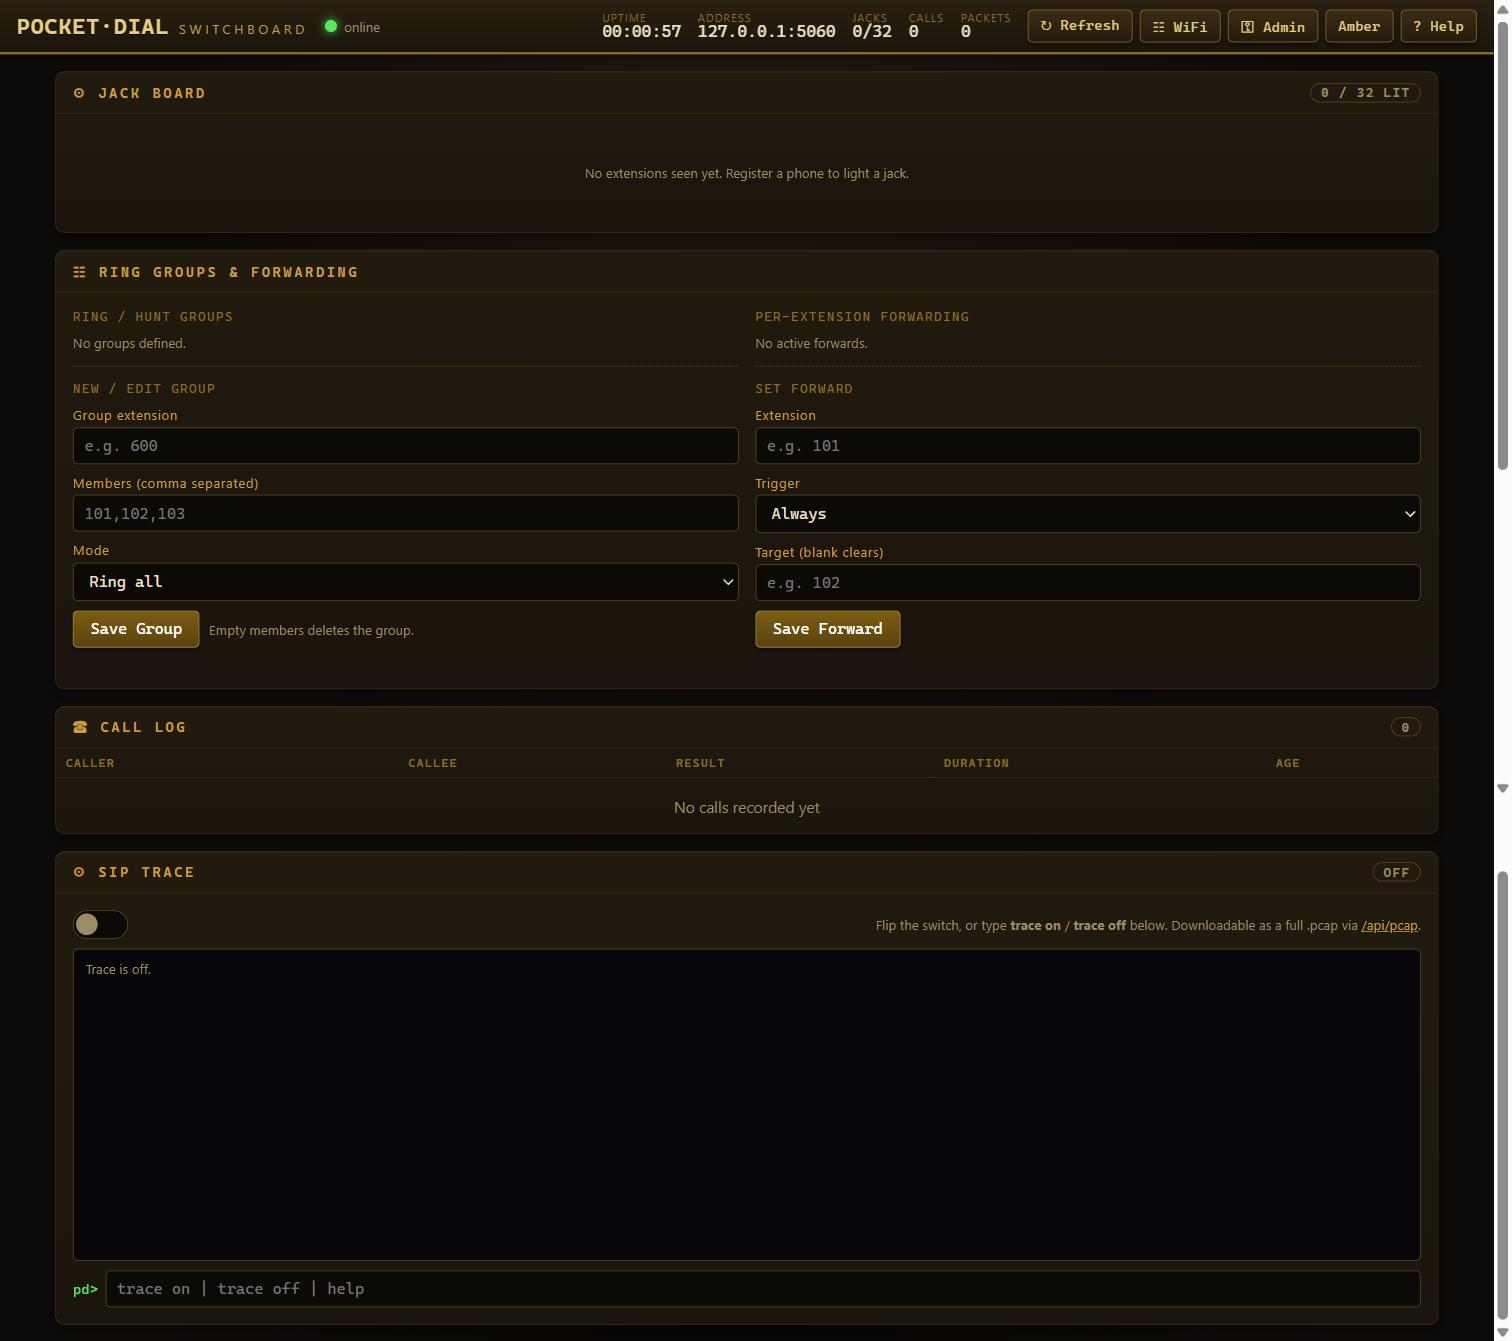Click the Target (blank clears) field
Image resolution: width=1512 pixels, height=1341 pixels.
pos(1087,583)
